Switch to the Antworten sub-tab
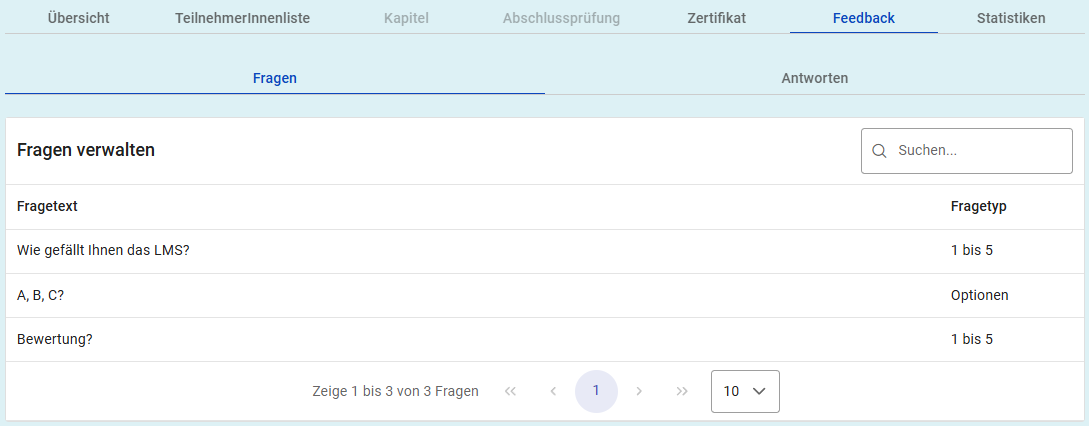 (815, 78)
